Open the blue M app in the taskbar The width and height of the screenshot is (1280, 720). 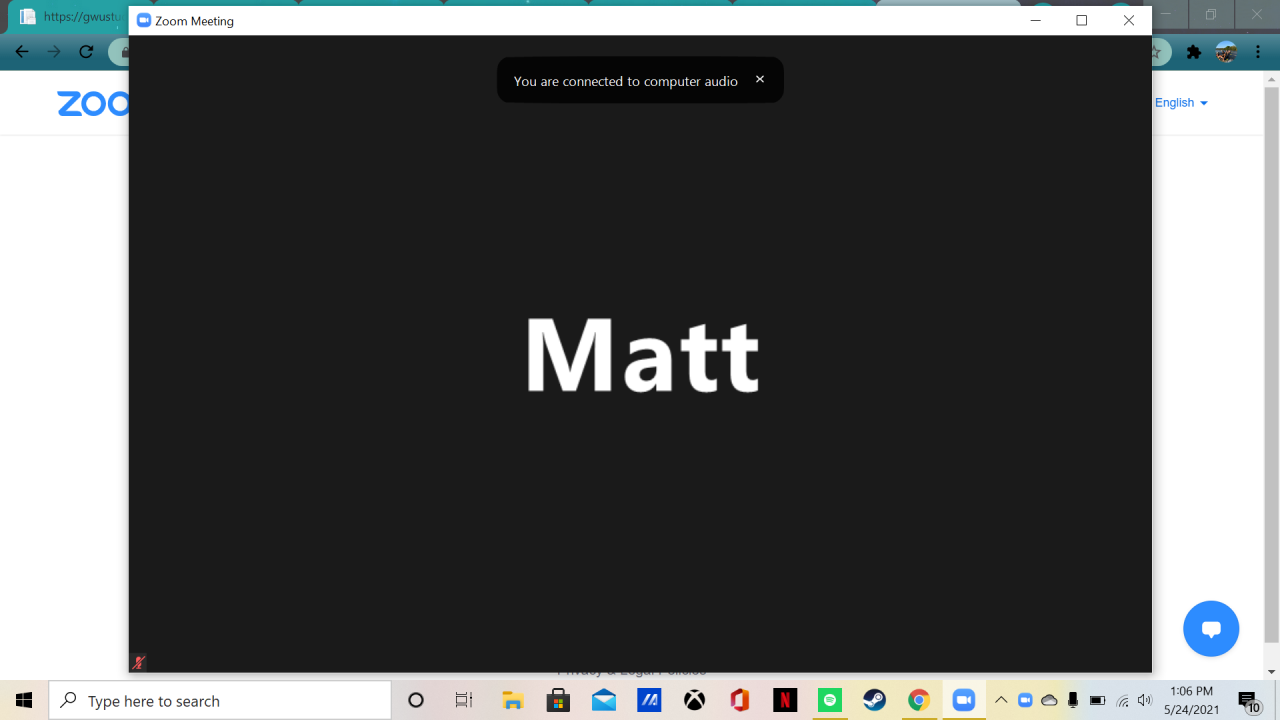point(650,700)
